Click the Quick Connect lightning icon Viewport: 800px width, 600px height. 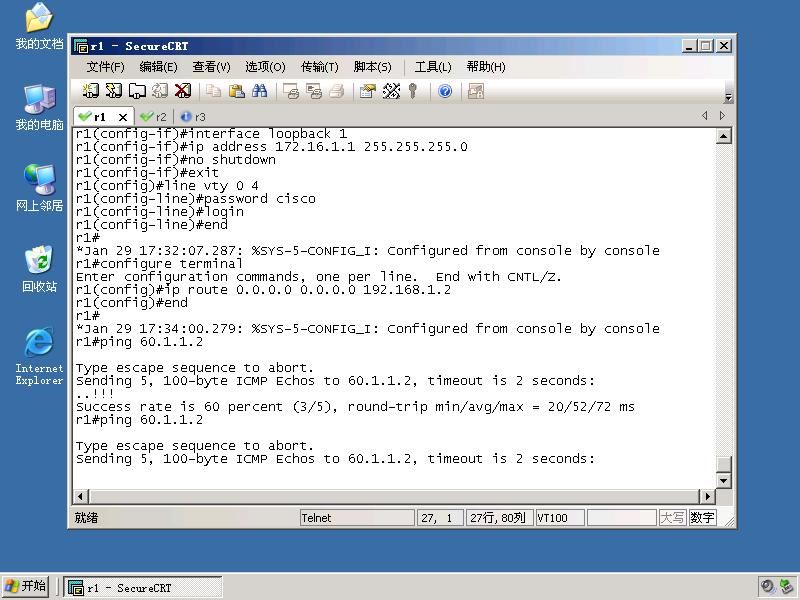(x=113, y=91)
